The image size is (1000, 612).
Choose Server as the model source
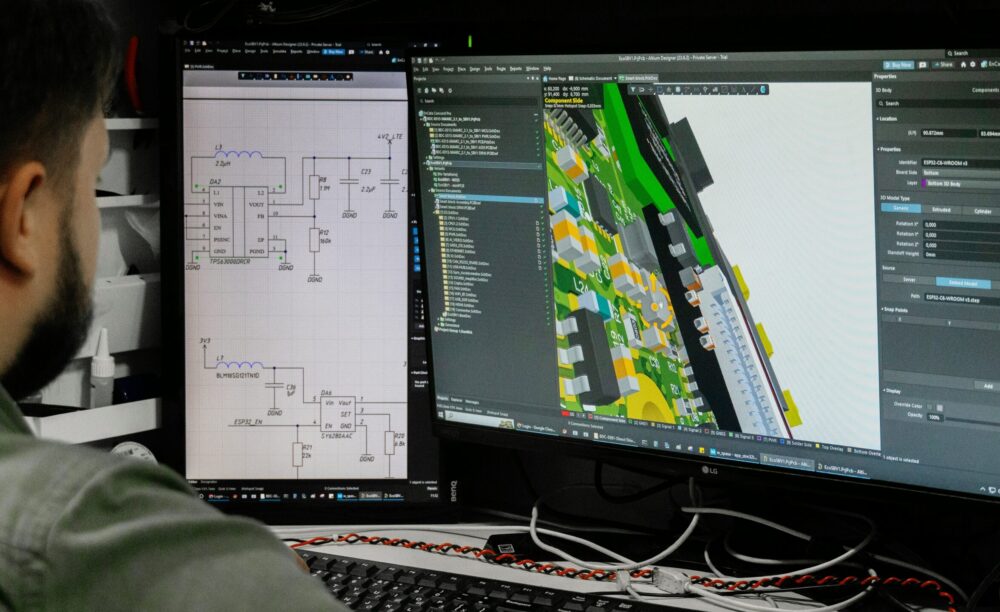click(909, 280)
